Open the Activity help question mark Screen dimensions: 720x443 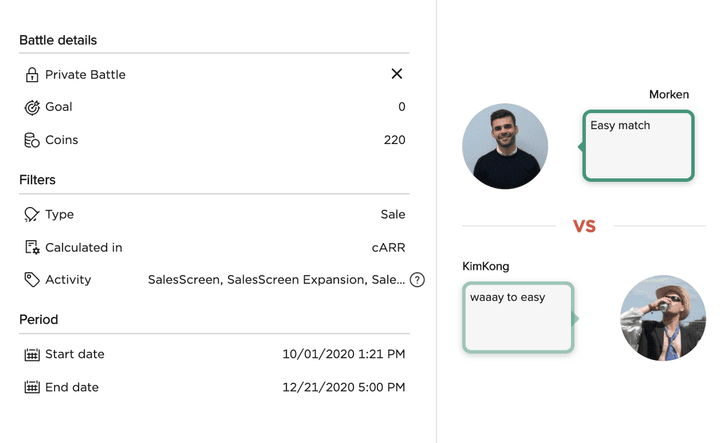[x=417, y=280]
